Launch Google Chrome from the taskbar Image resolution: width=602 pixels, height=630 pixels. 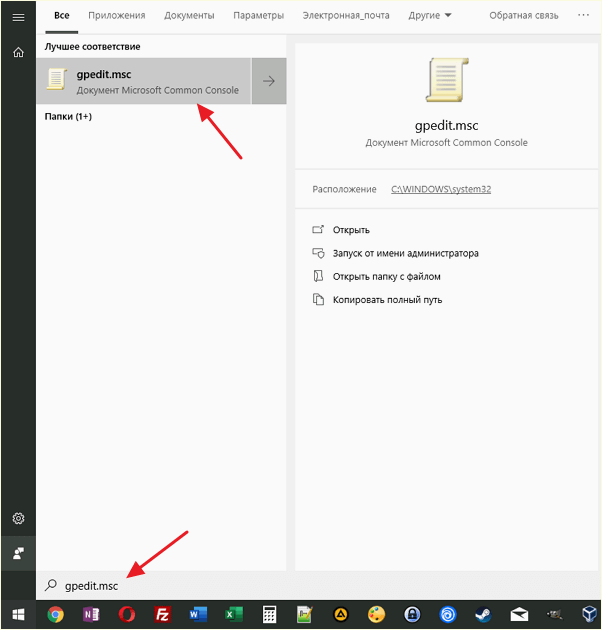[x=55, y=615]
